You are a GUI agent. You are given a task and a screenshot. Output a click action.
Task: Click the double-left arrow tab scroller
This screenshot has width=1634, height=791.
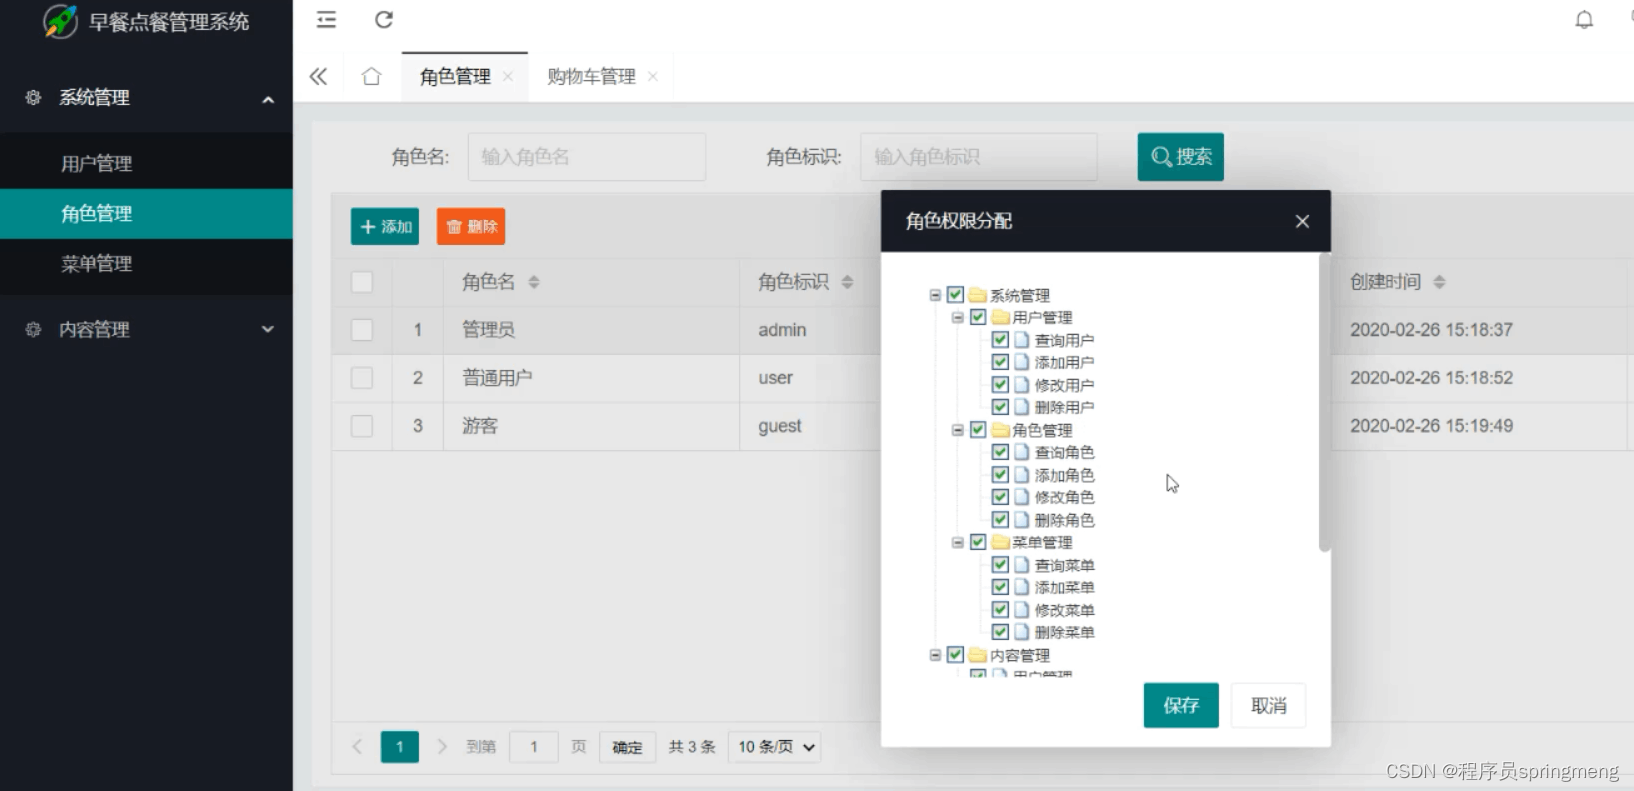(x=319, y=77)
